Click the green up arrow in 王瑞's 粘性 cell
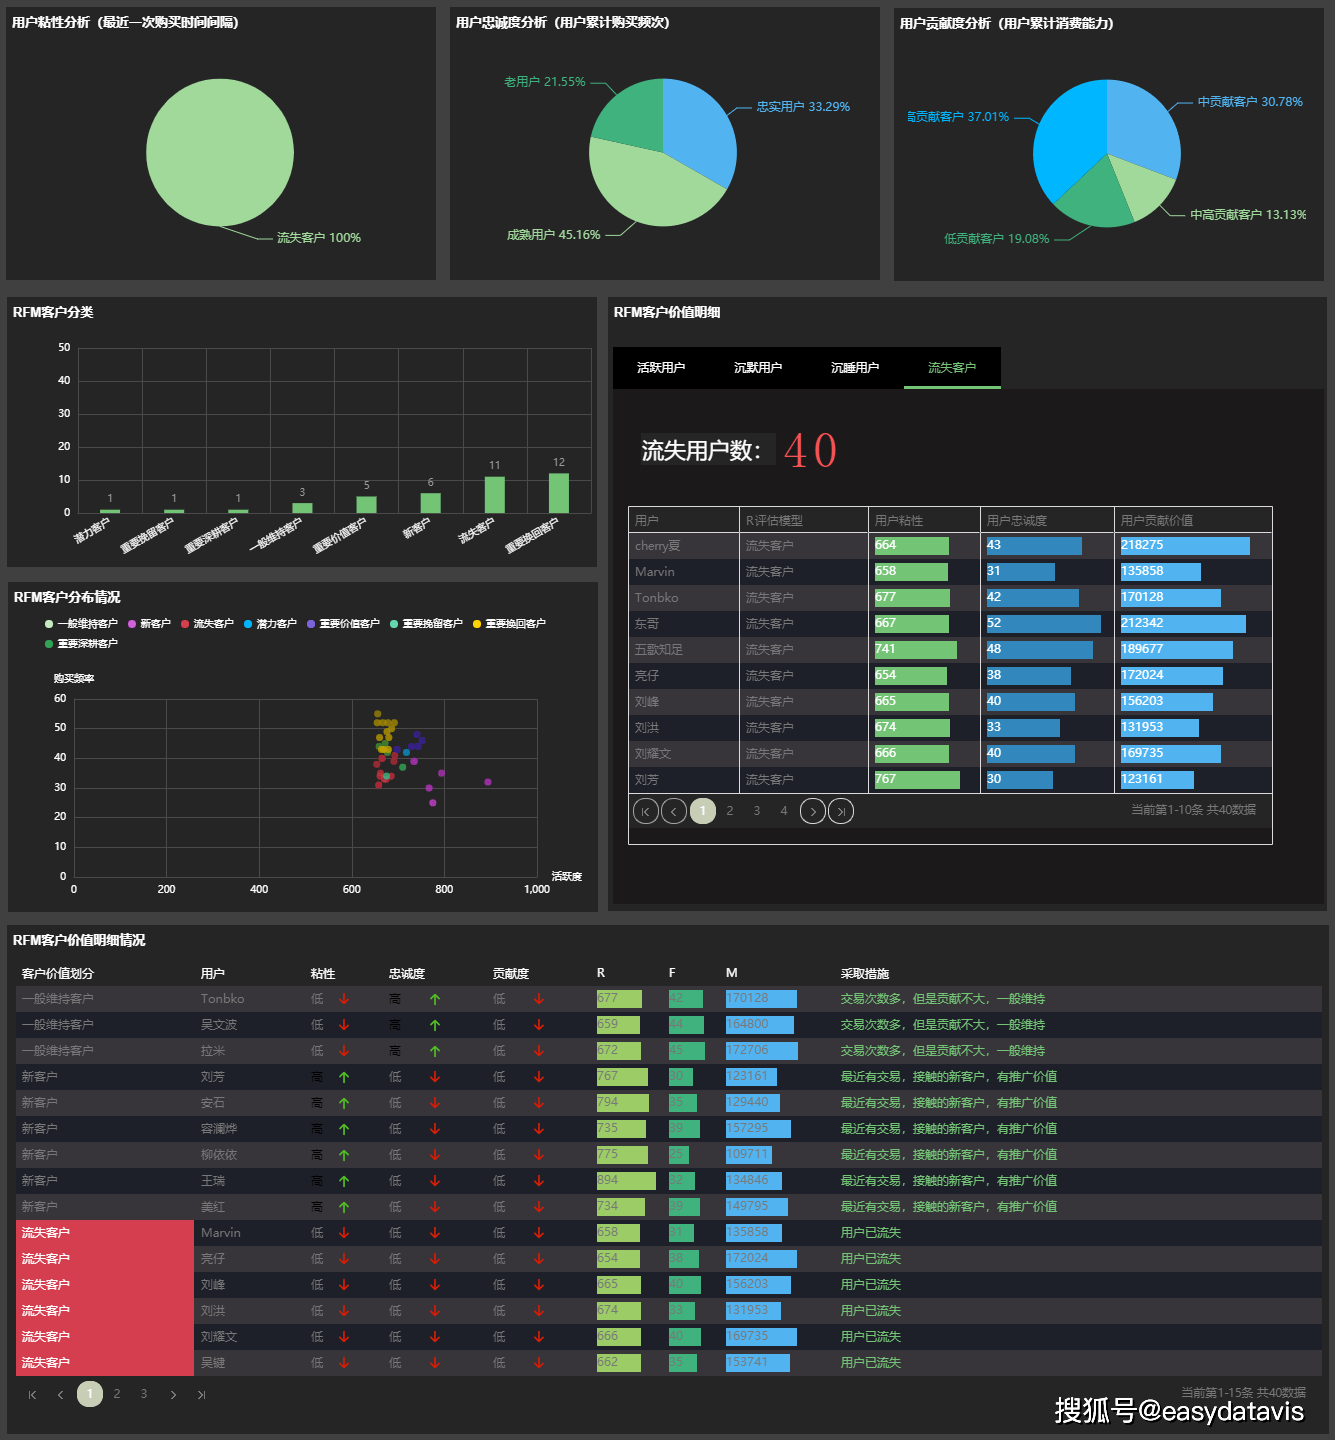This screenshot has width=1335, height=1440. (x=344, y=1181)
